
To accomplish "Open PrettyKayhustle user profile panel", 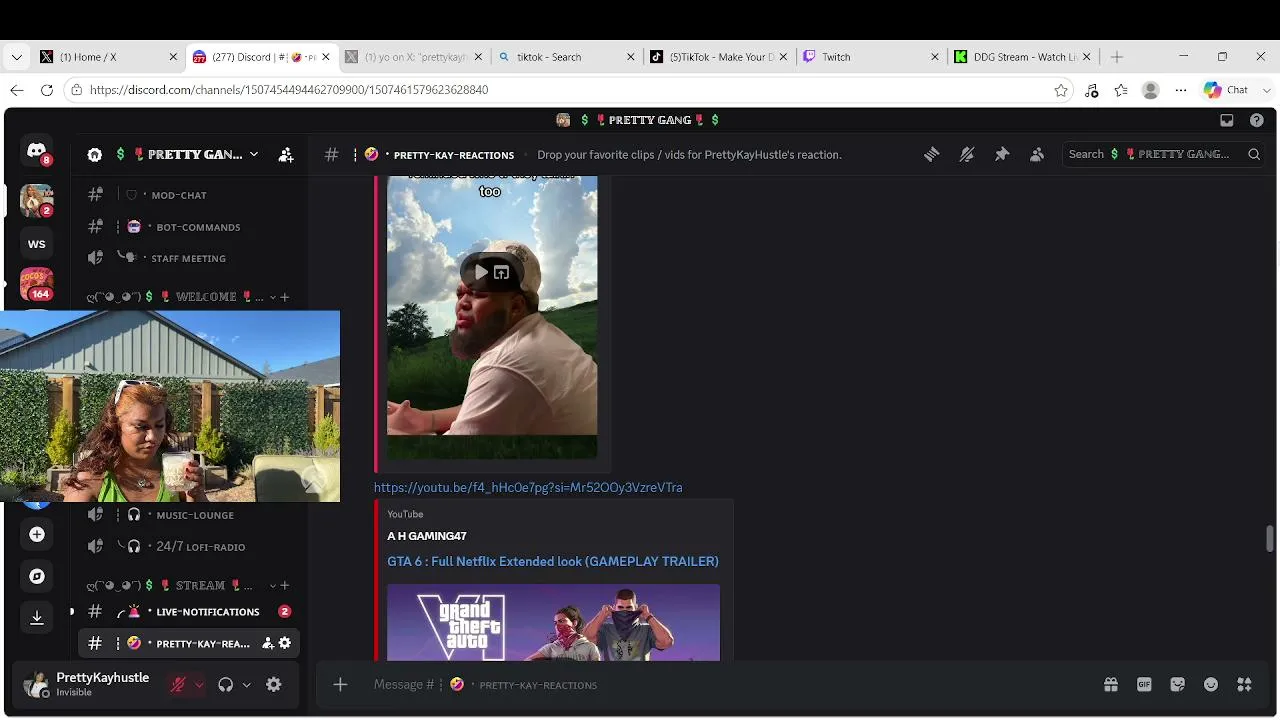I will (86, 684).
